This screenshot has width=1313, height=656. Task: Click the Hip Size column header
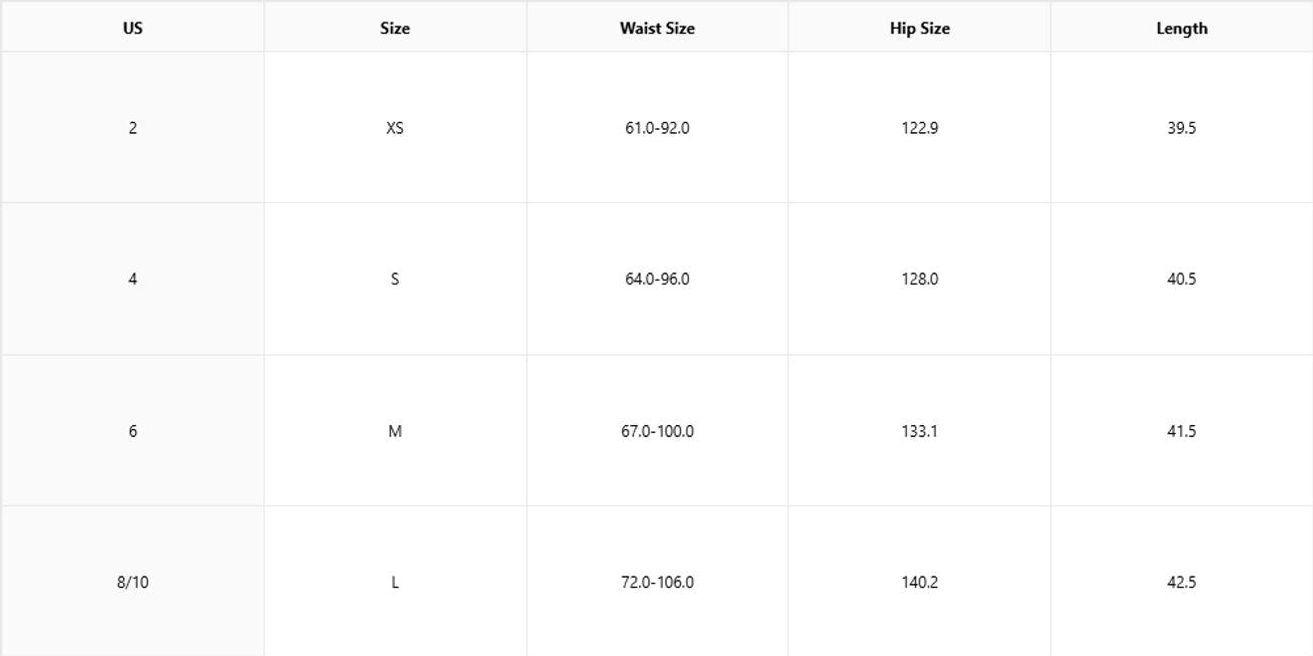[920, 28]
